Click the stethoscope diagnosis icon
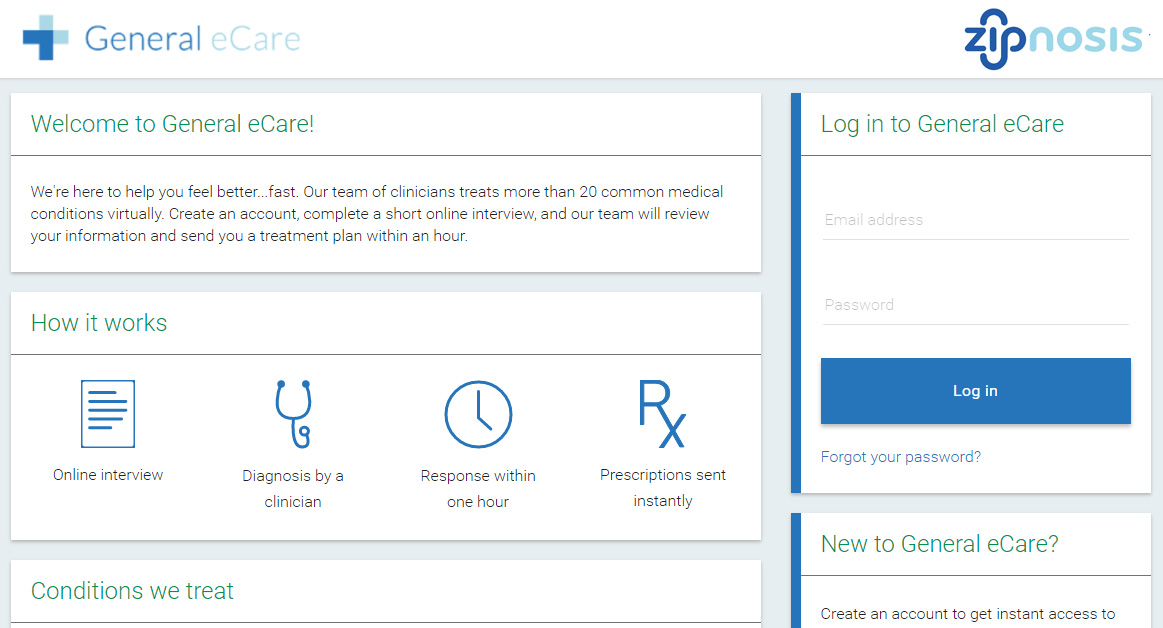Screen dimensions: 1163x628 pyautogui.click(x=294, y=414)
